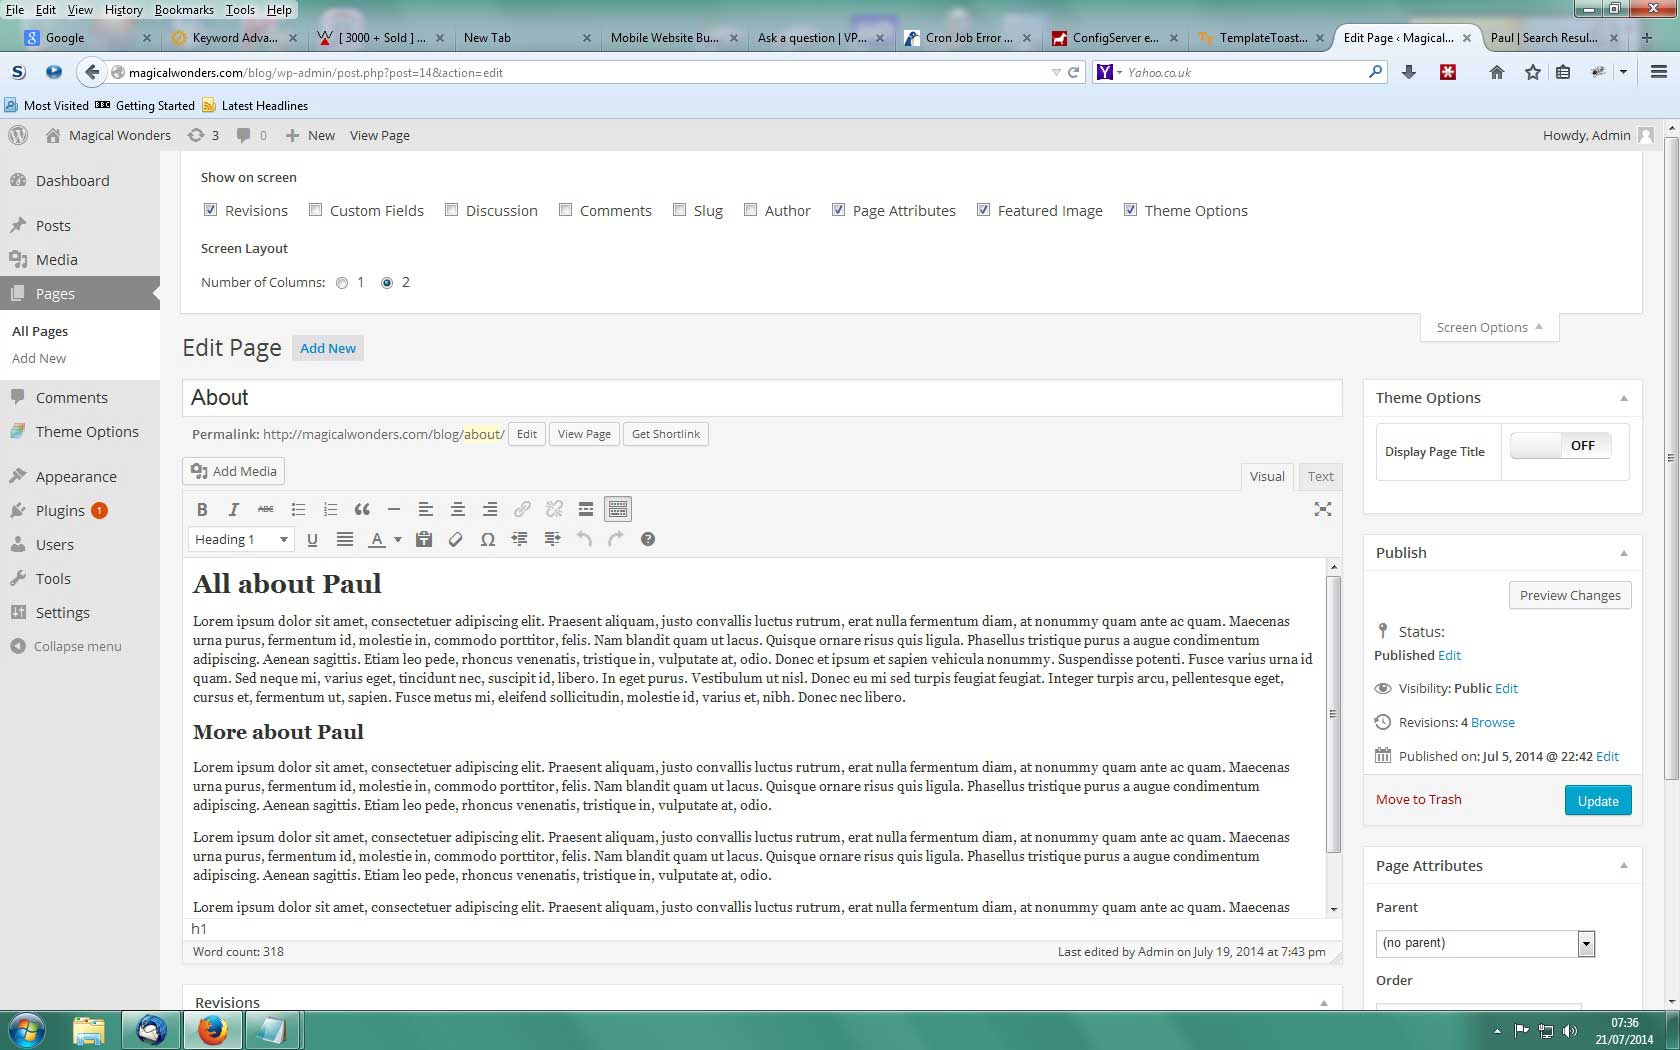
Task: Insert special character with omega icon
Action: coord(488,540)
